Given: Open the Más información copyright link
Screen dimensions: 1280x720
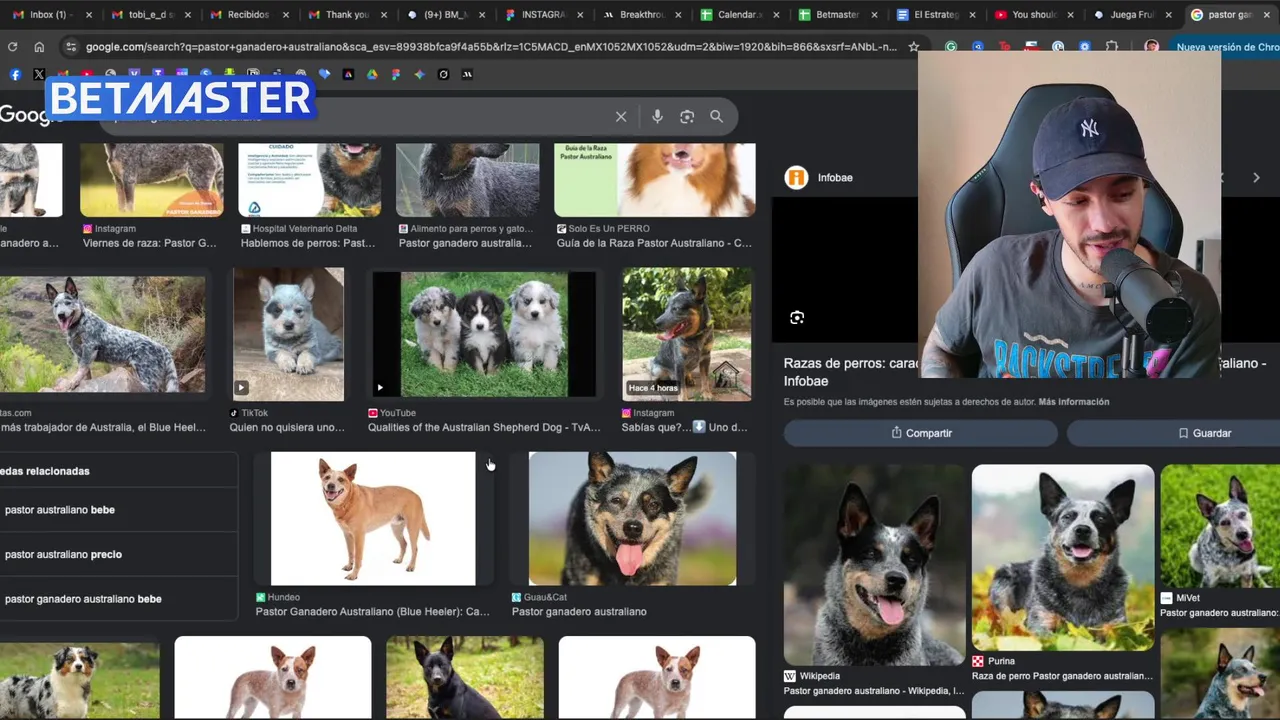Looking at the screenshot, I should pyautogui.click(x=1073, y=402).
